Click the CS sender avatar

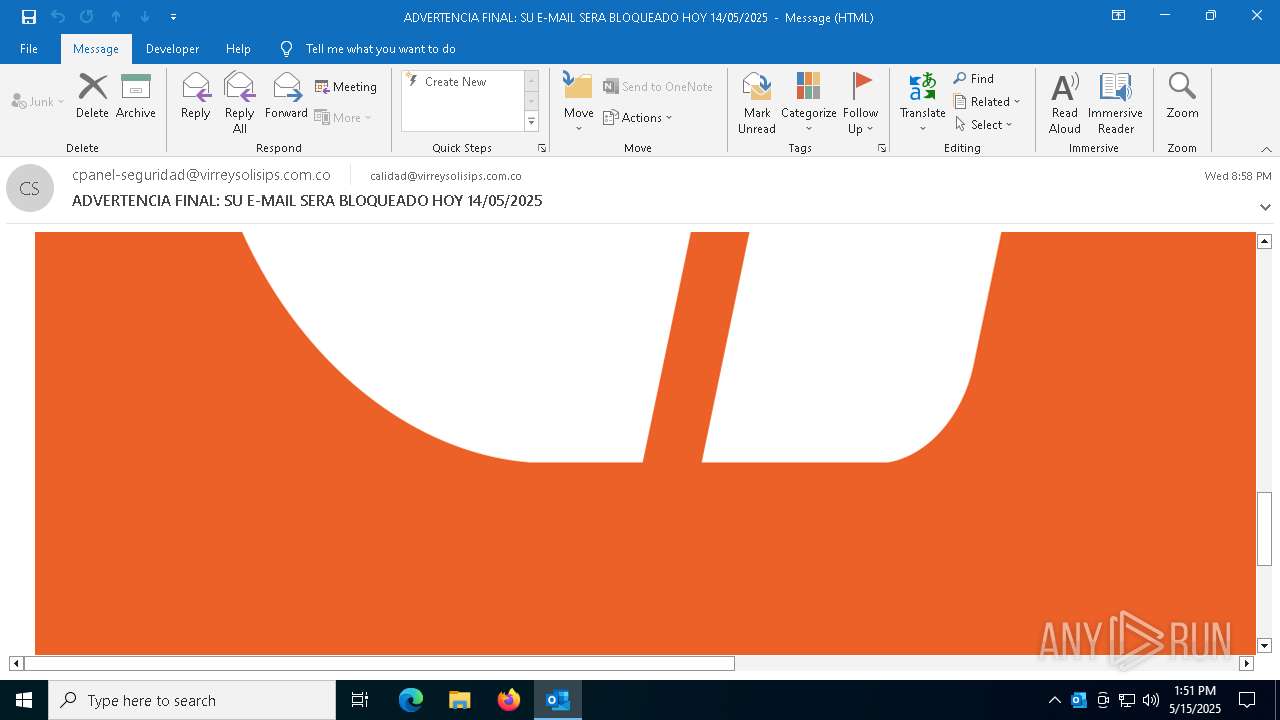click(x=29, y=188)
